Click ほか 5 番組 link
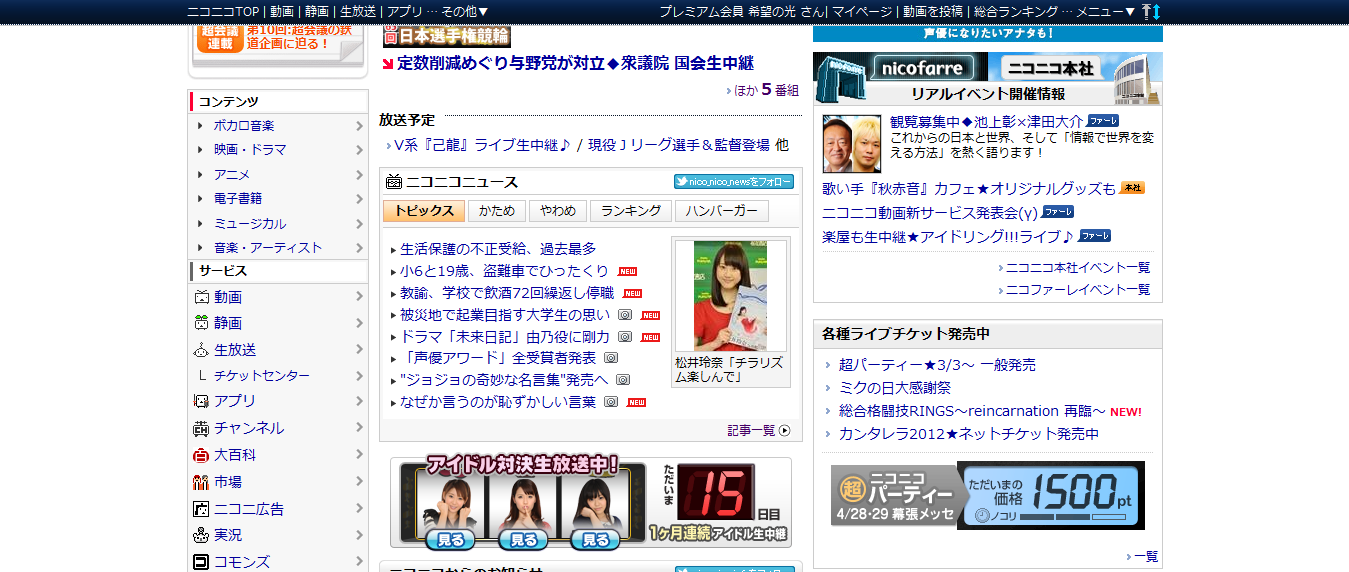This screenshot has height=572, width=1349. [x=767, y=90]
